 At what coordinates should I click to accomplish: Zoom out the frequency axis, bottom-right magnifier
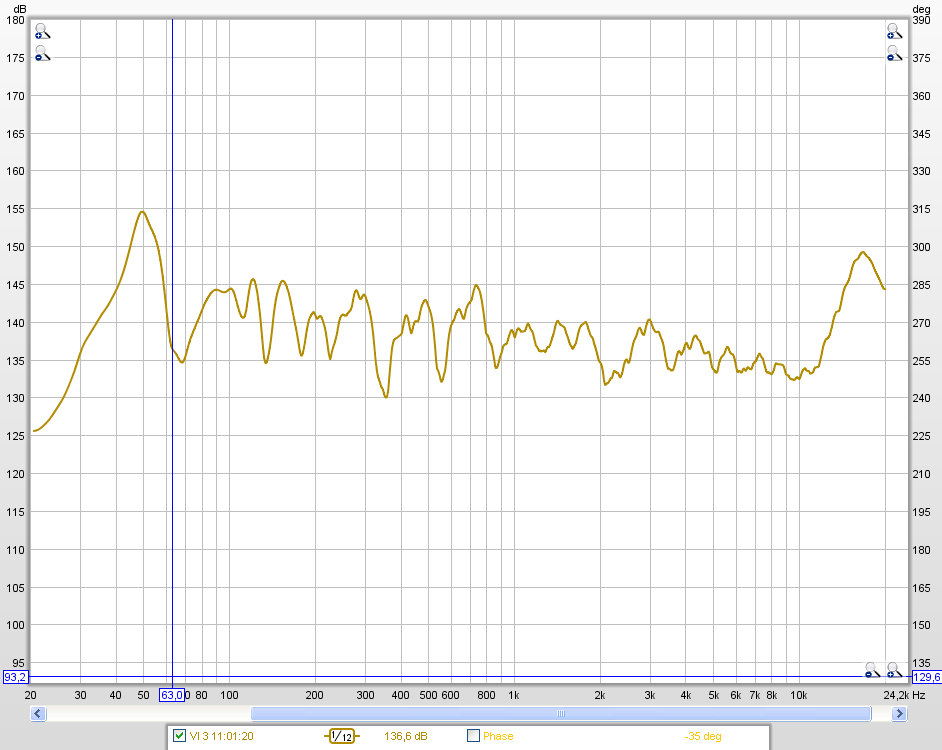point(872,669)
